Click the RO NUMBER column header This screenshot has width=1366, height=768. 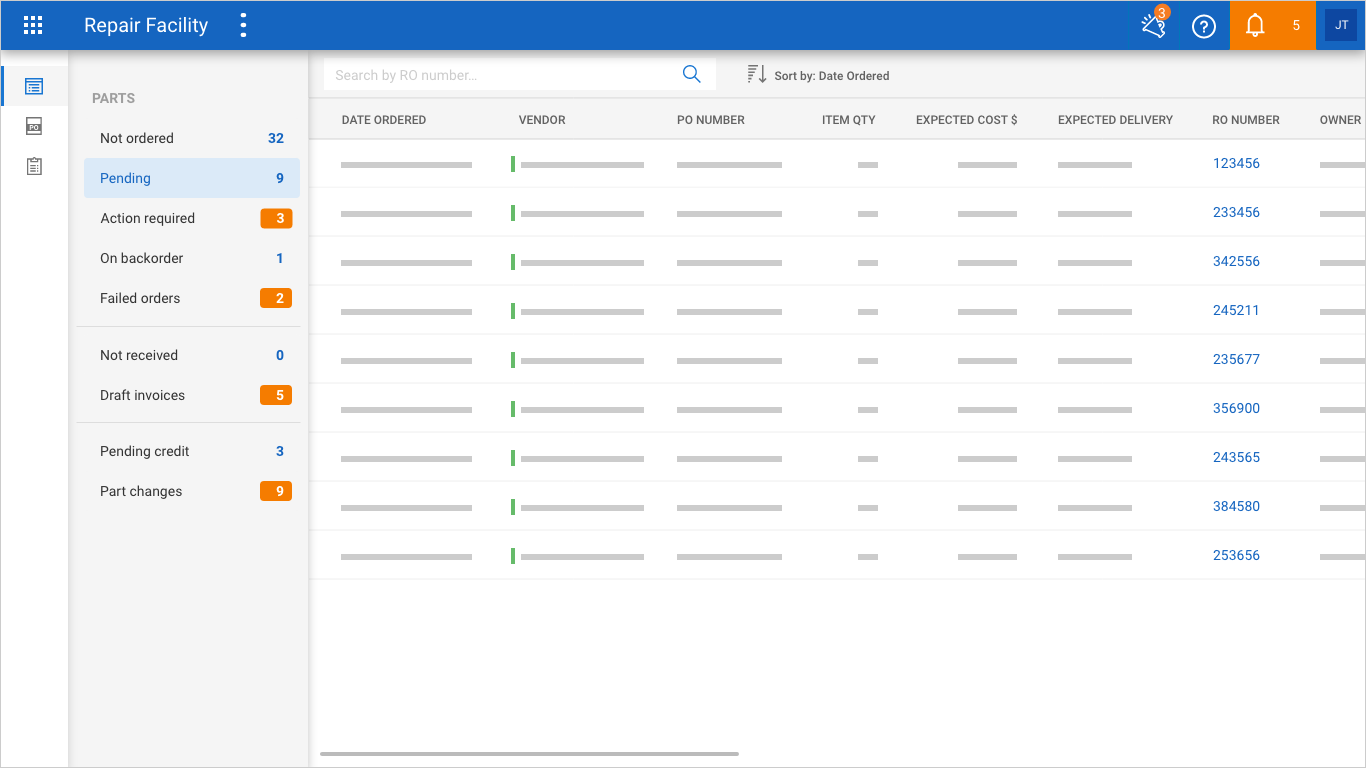1246,120
